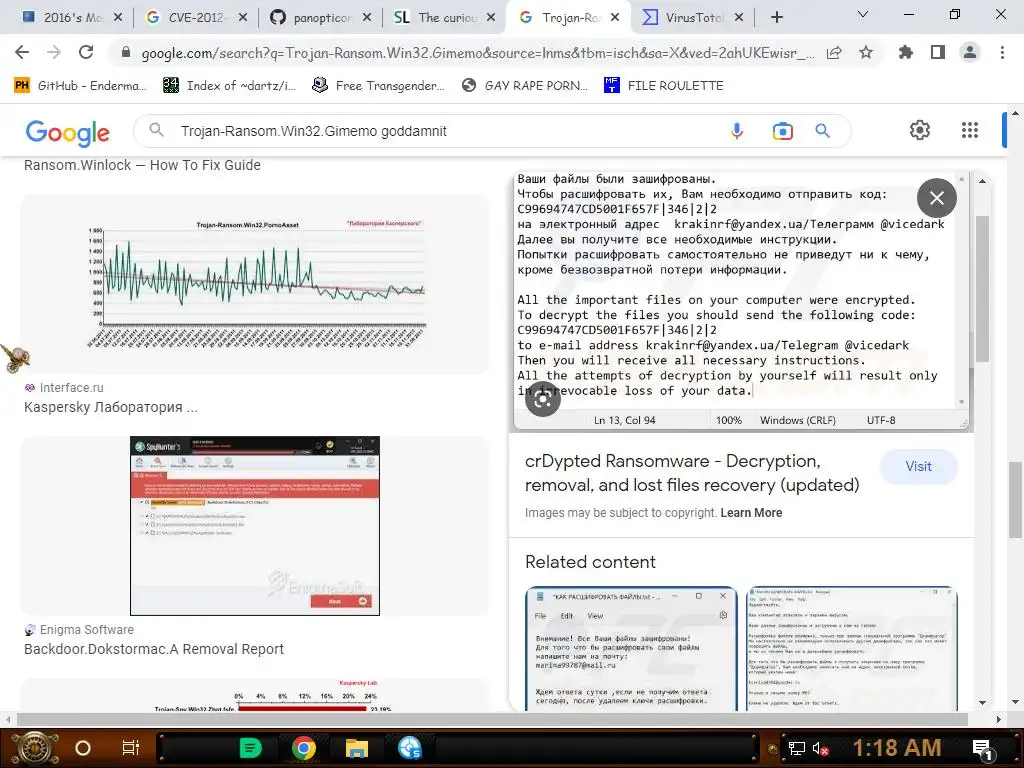
Task: Open the browser extensions puzzle icon
Action: tap(905, 52)
